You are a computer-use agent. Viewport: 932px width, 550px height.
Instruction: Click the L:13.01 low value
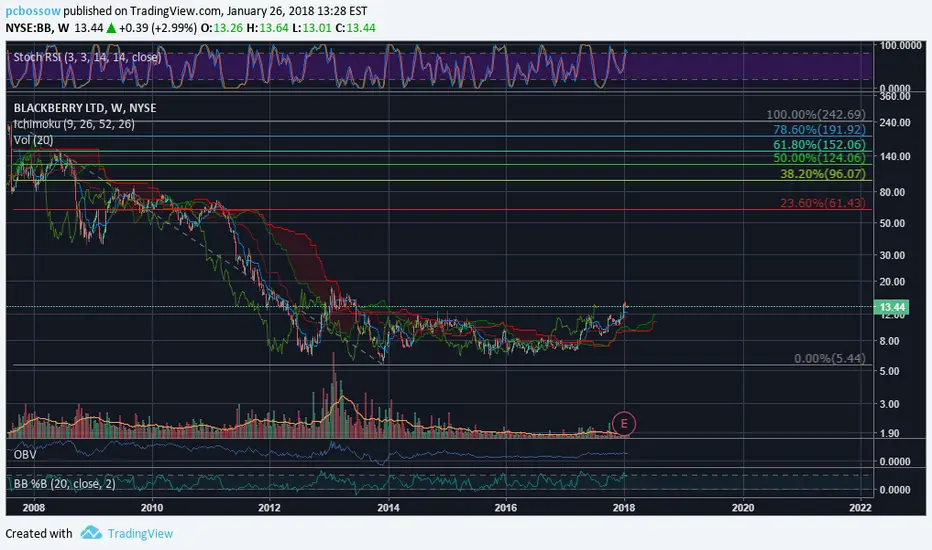311,28
